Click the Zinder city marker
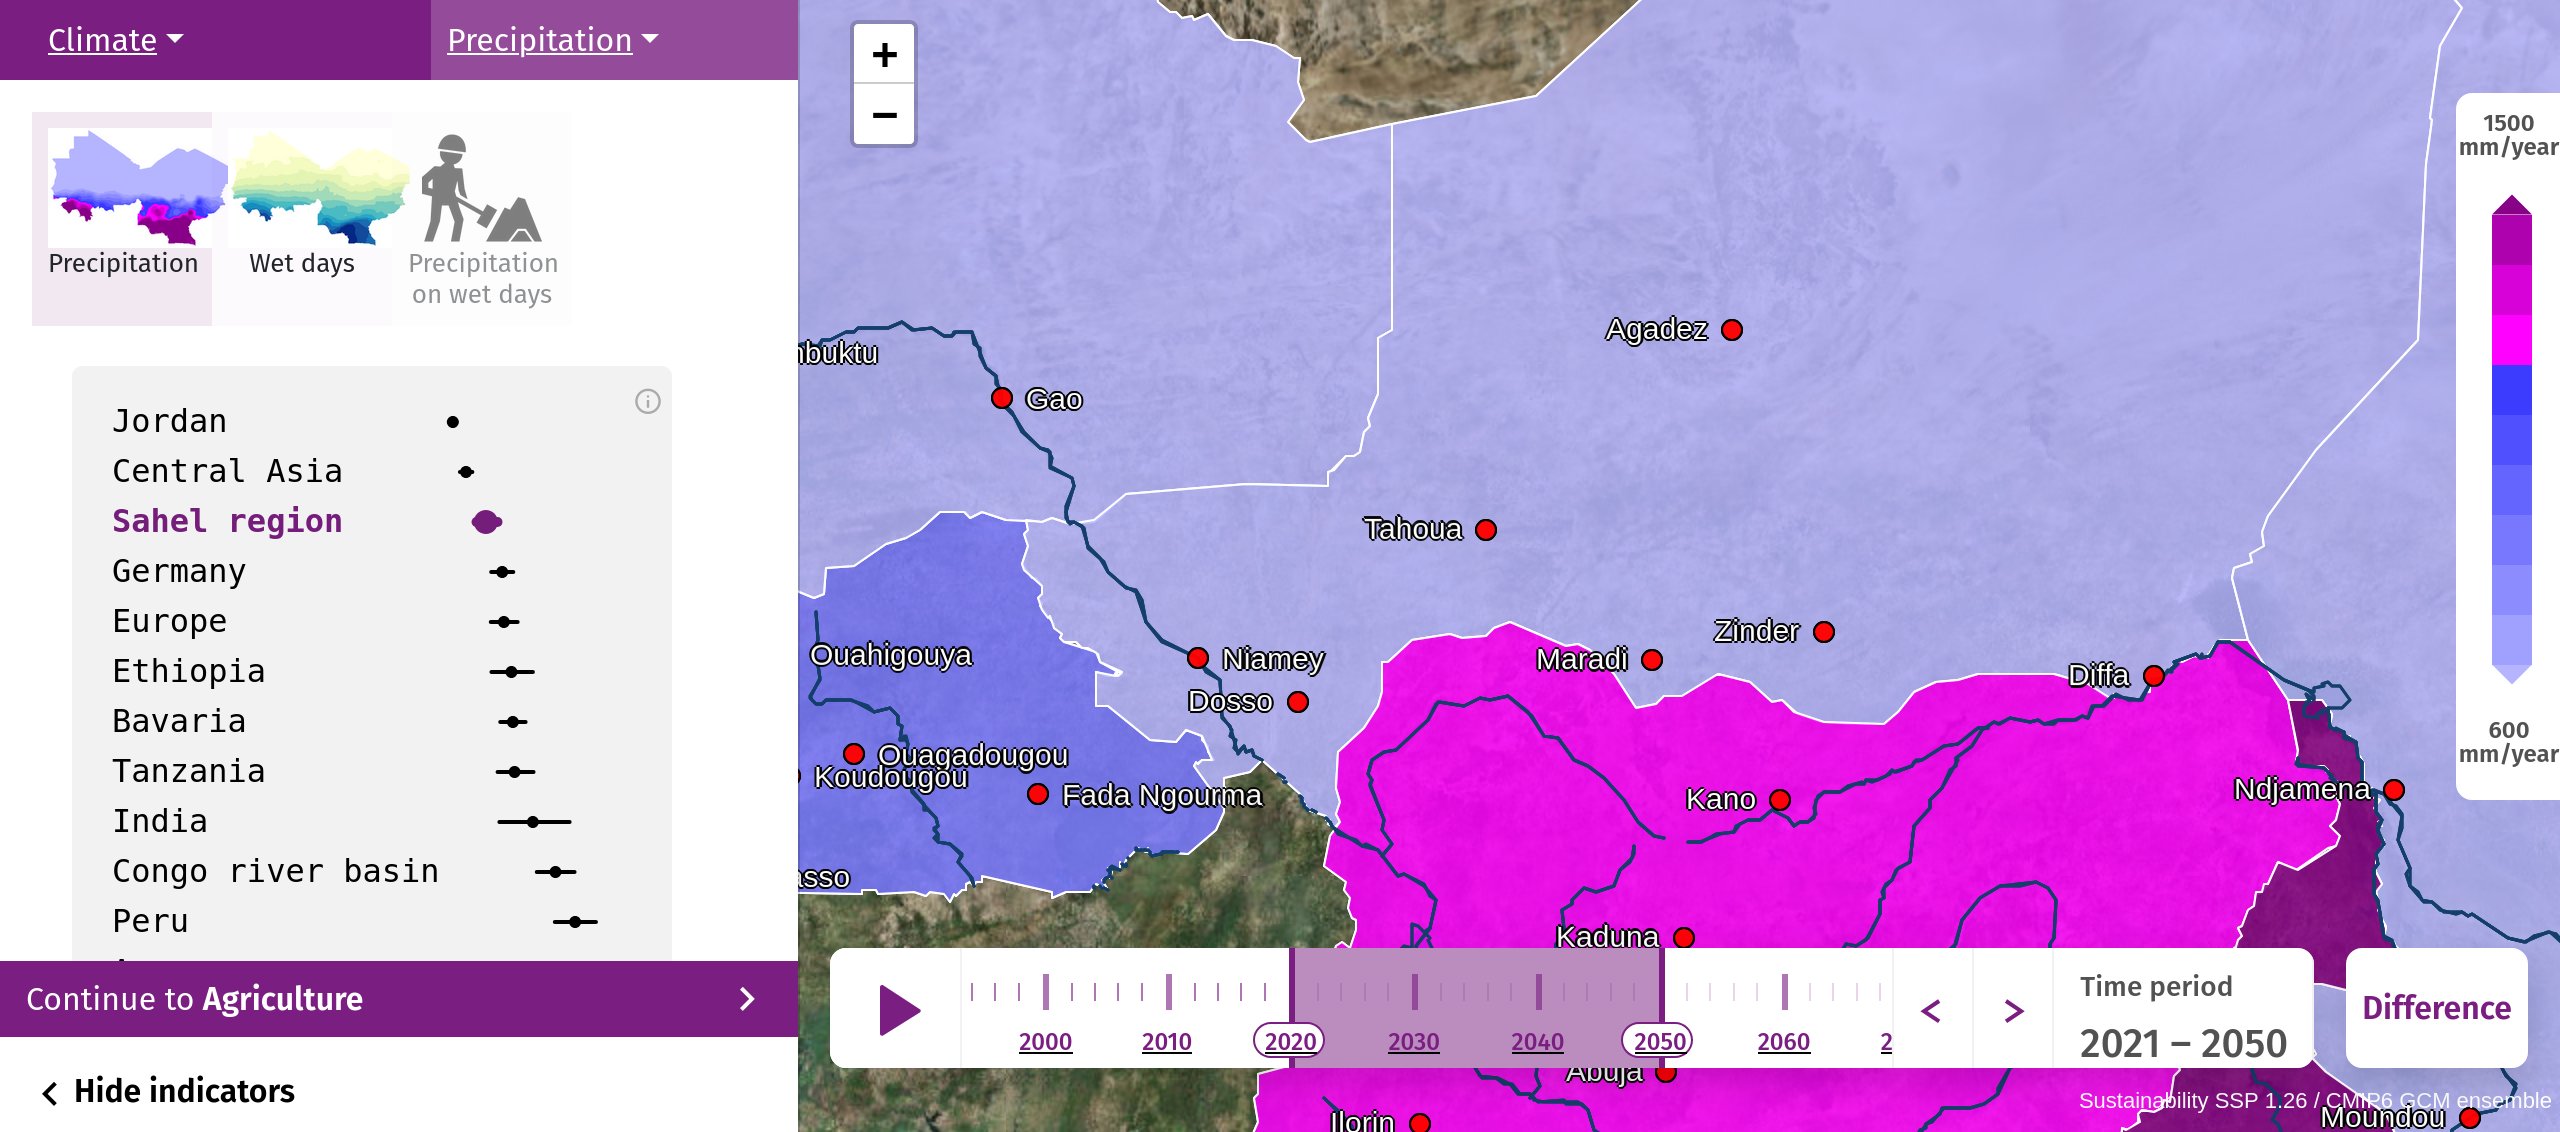The height and width of the screenshot is (1132, 2560). 1824,632
